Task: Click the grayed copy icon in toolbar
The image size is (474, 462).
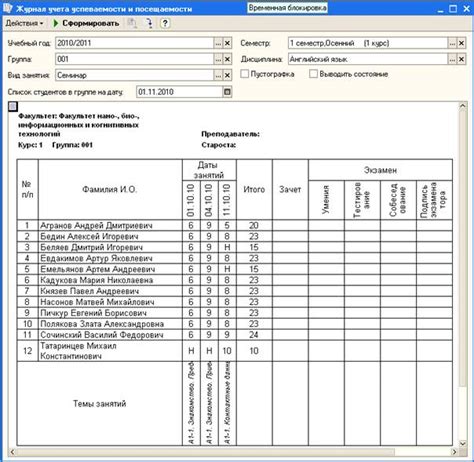Action: click(132, 23)
